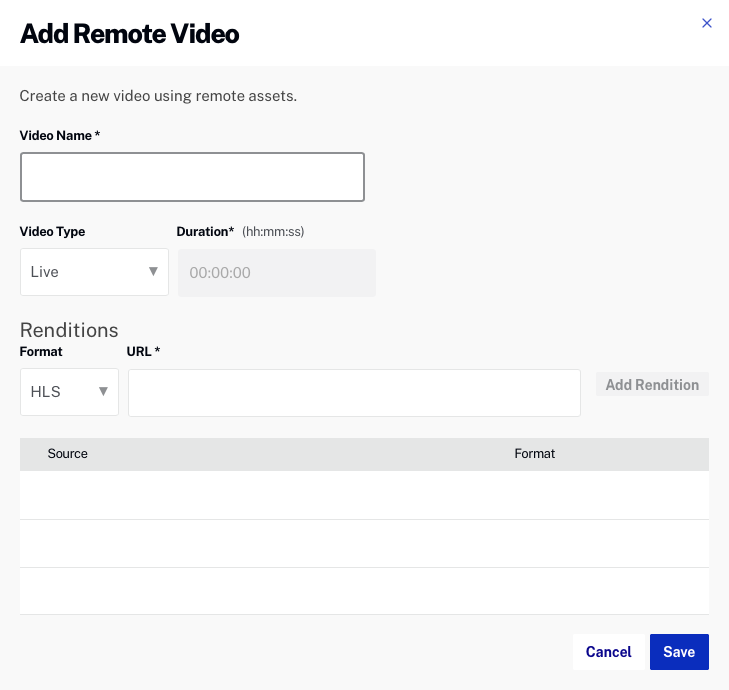Click the Source column header

click(68, 454)
